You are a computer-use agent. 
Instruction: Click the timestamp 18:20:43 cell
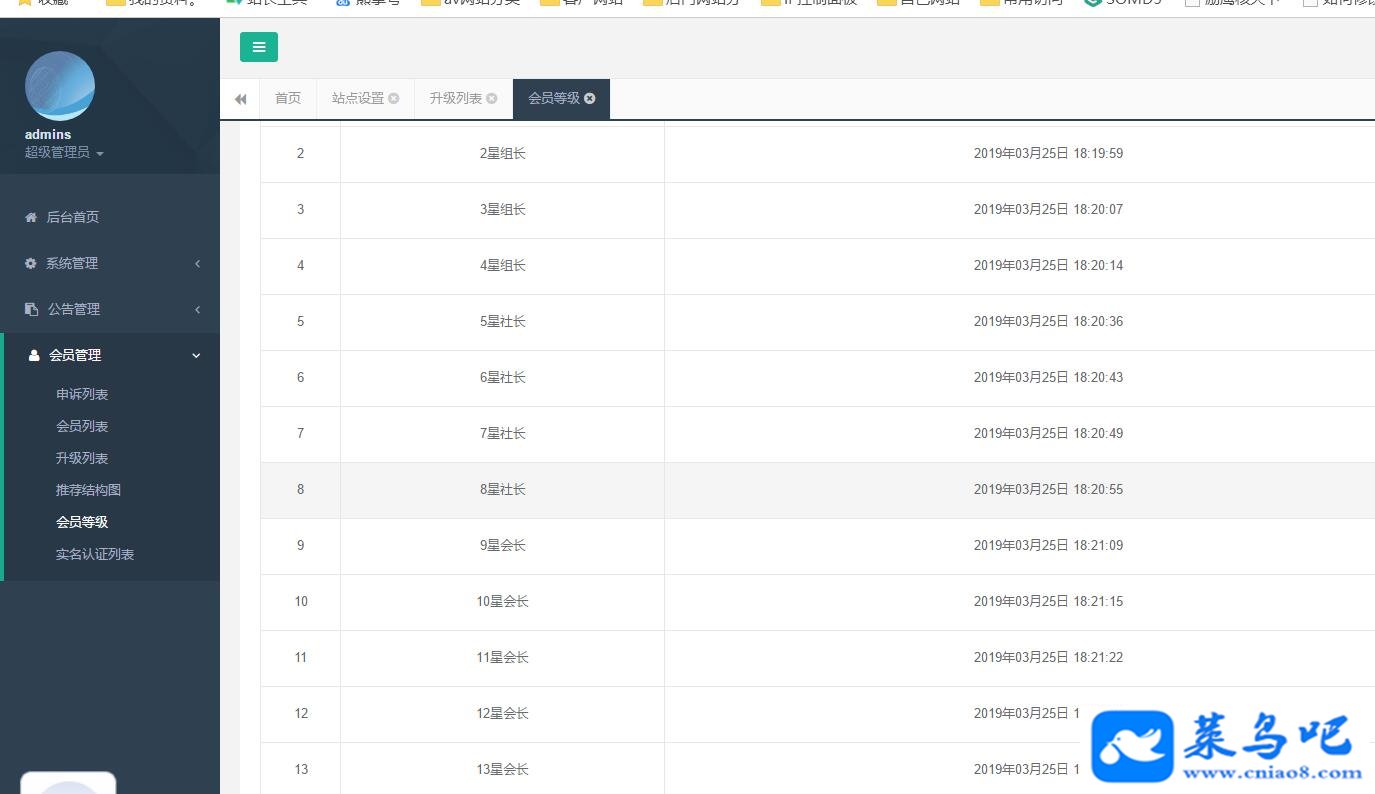pos(1020,378)
